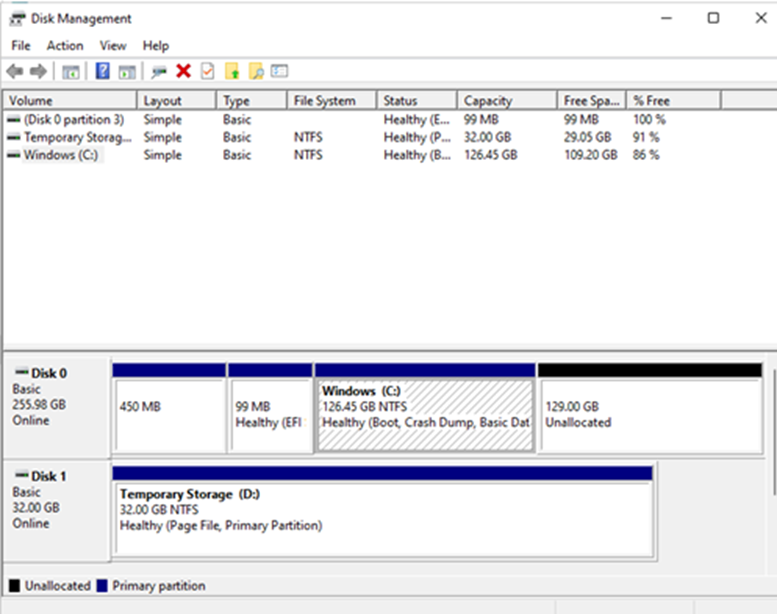The width and height of the screenshot is (777, 614).
Task: Click the Disk Management title bar icon
Action: [x=17, y=19]
